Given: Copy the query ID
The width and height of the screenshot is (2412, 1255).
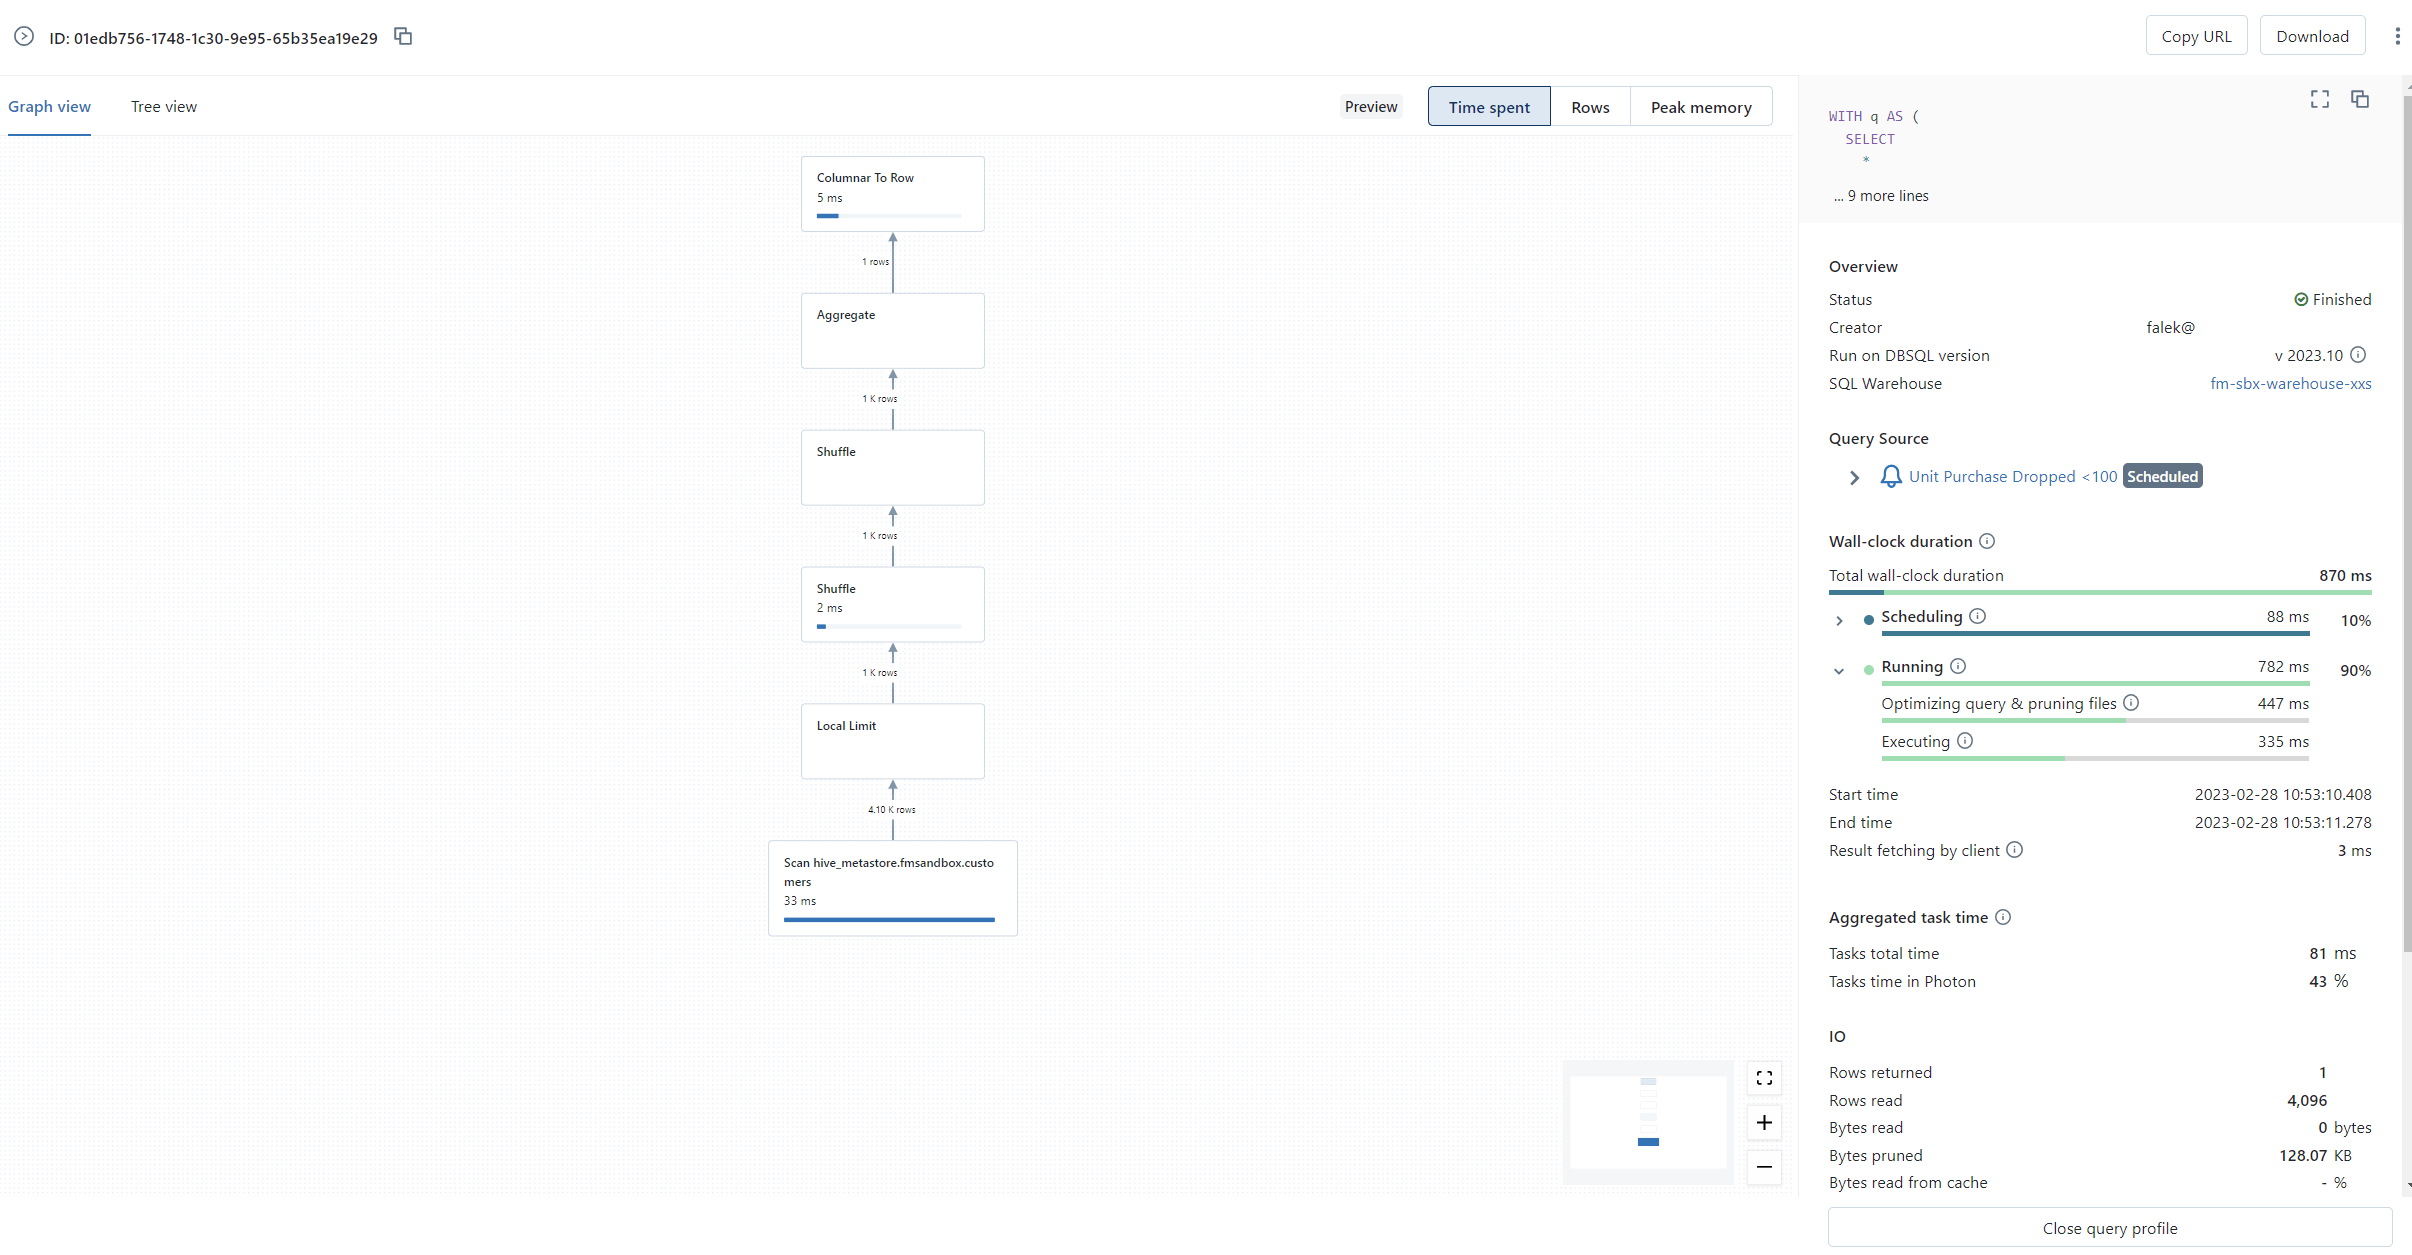Looking at the screenshot, I should pyautogui.click(x=403, y=35).
